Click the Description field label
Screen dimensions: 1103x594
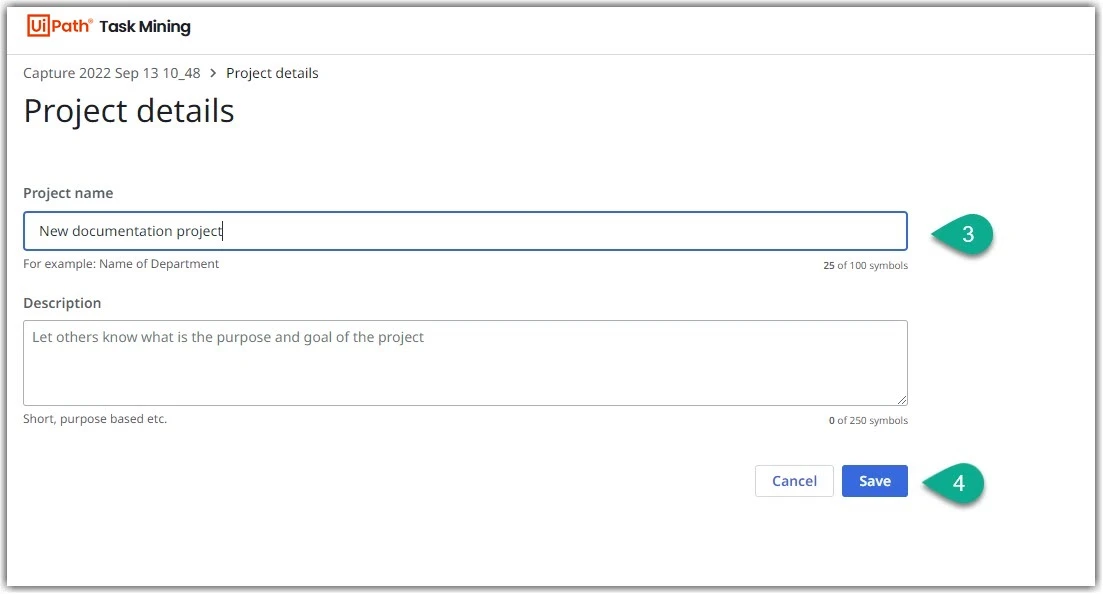tap(62, 303)
